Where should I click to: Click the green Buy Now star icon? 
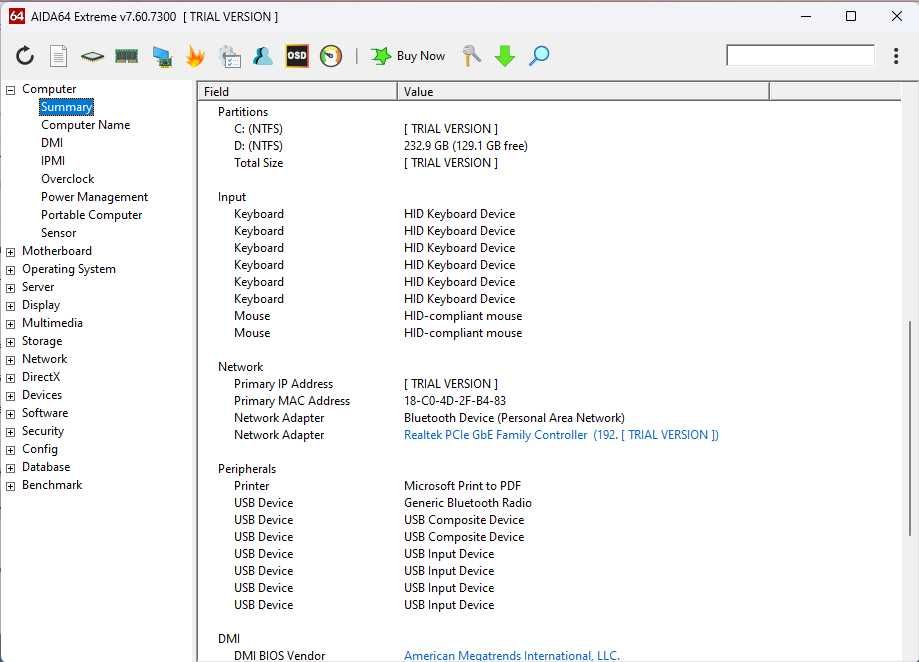click(381, 56)
